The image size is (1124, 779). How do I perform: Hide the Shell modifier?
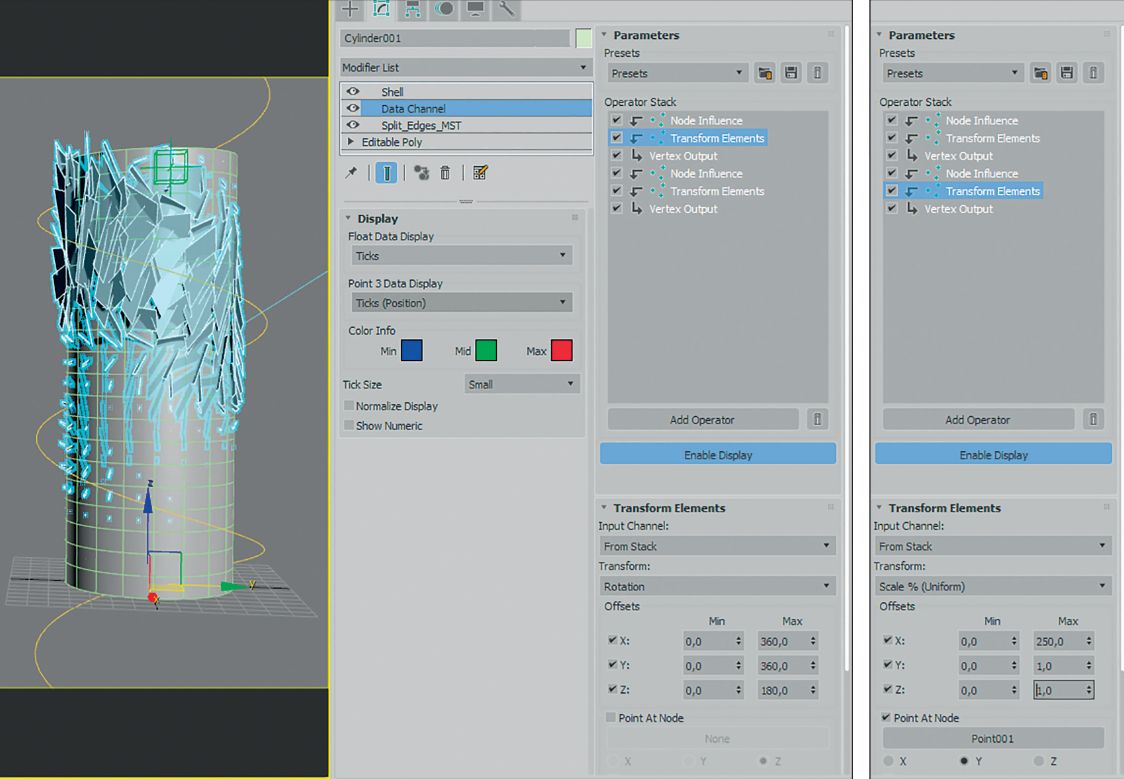pyautogui.click(x=352, y=91)
